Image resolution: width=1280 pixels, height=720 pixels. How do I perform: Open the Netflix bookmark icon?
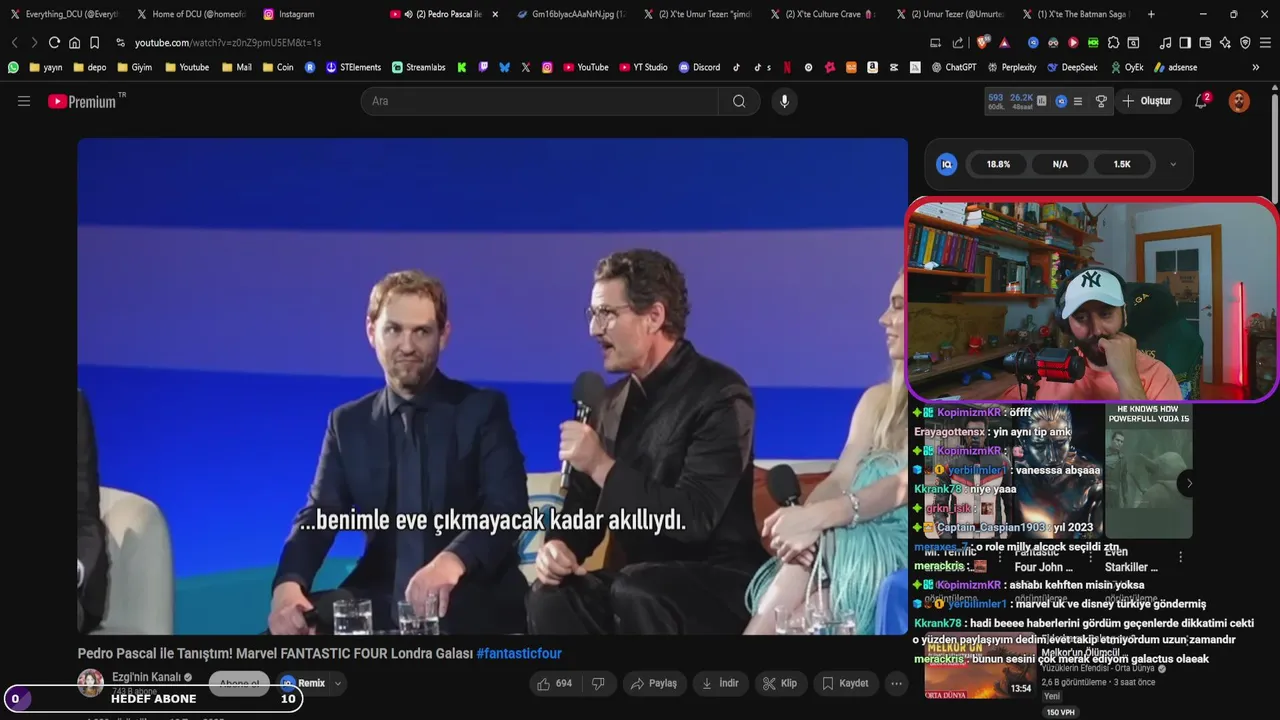787,67
